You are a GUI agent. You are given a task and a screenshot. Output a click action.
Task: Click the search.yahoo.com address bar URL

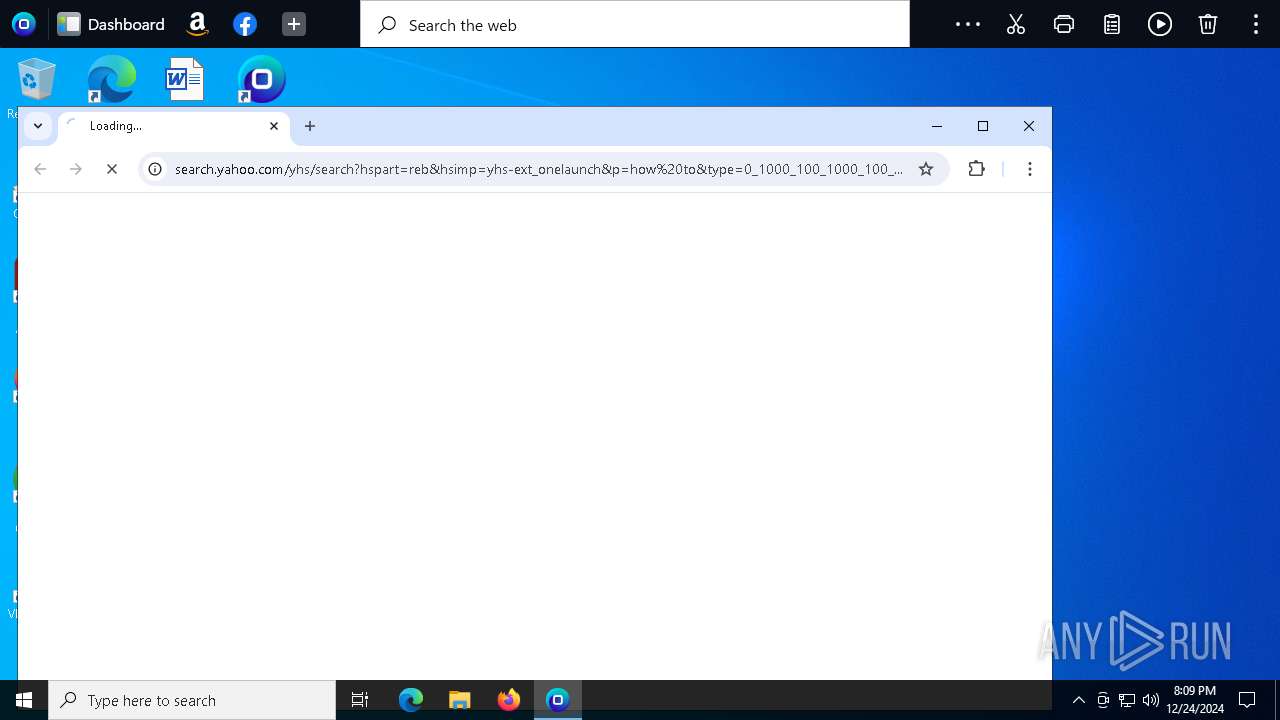coord(539,169)
